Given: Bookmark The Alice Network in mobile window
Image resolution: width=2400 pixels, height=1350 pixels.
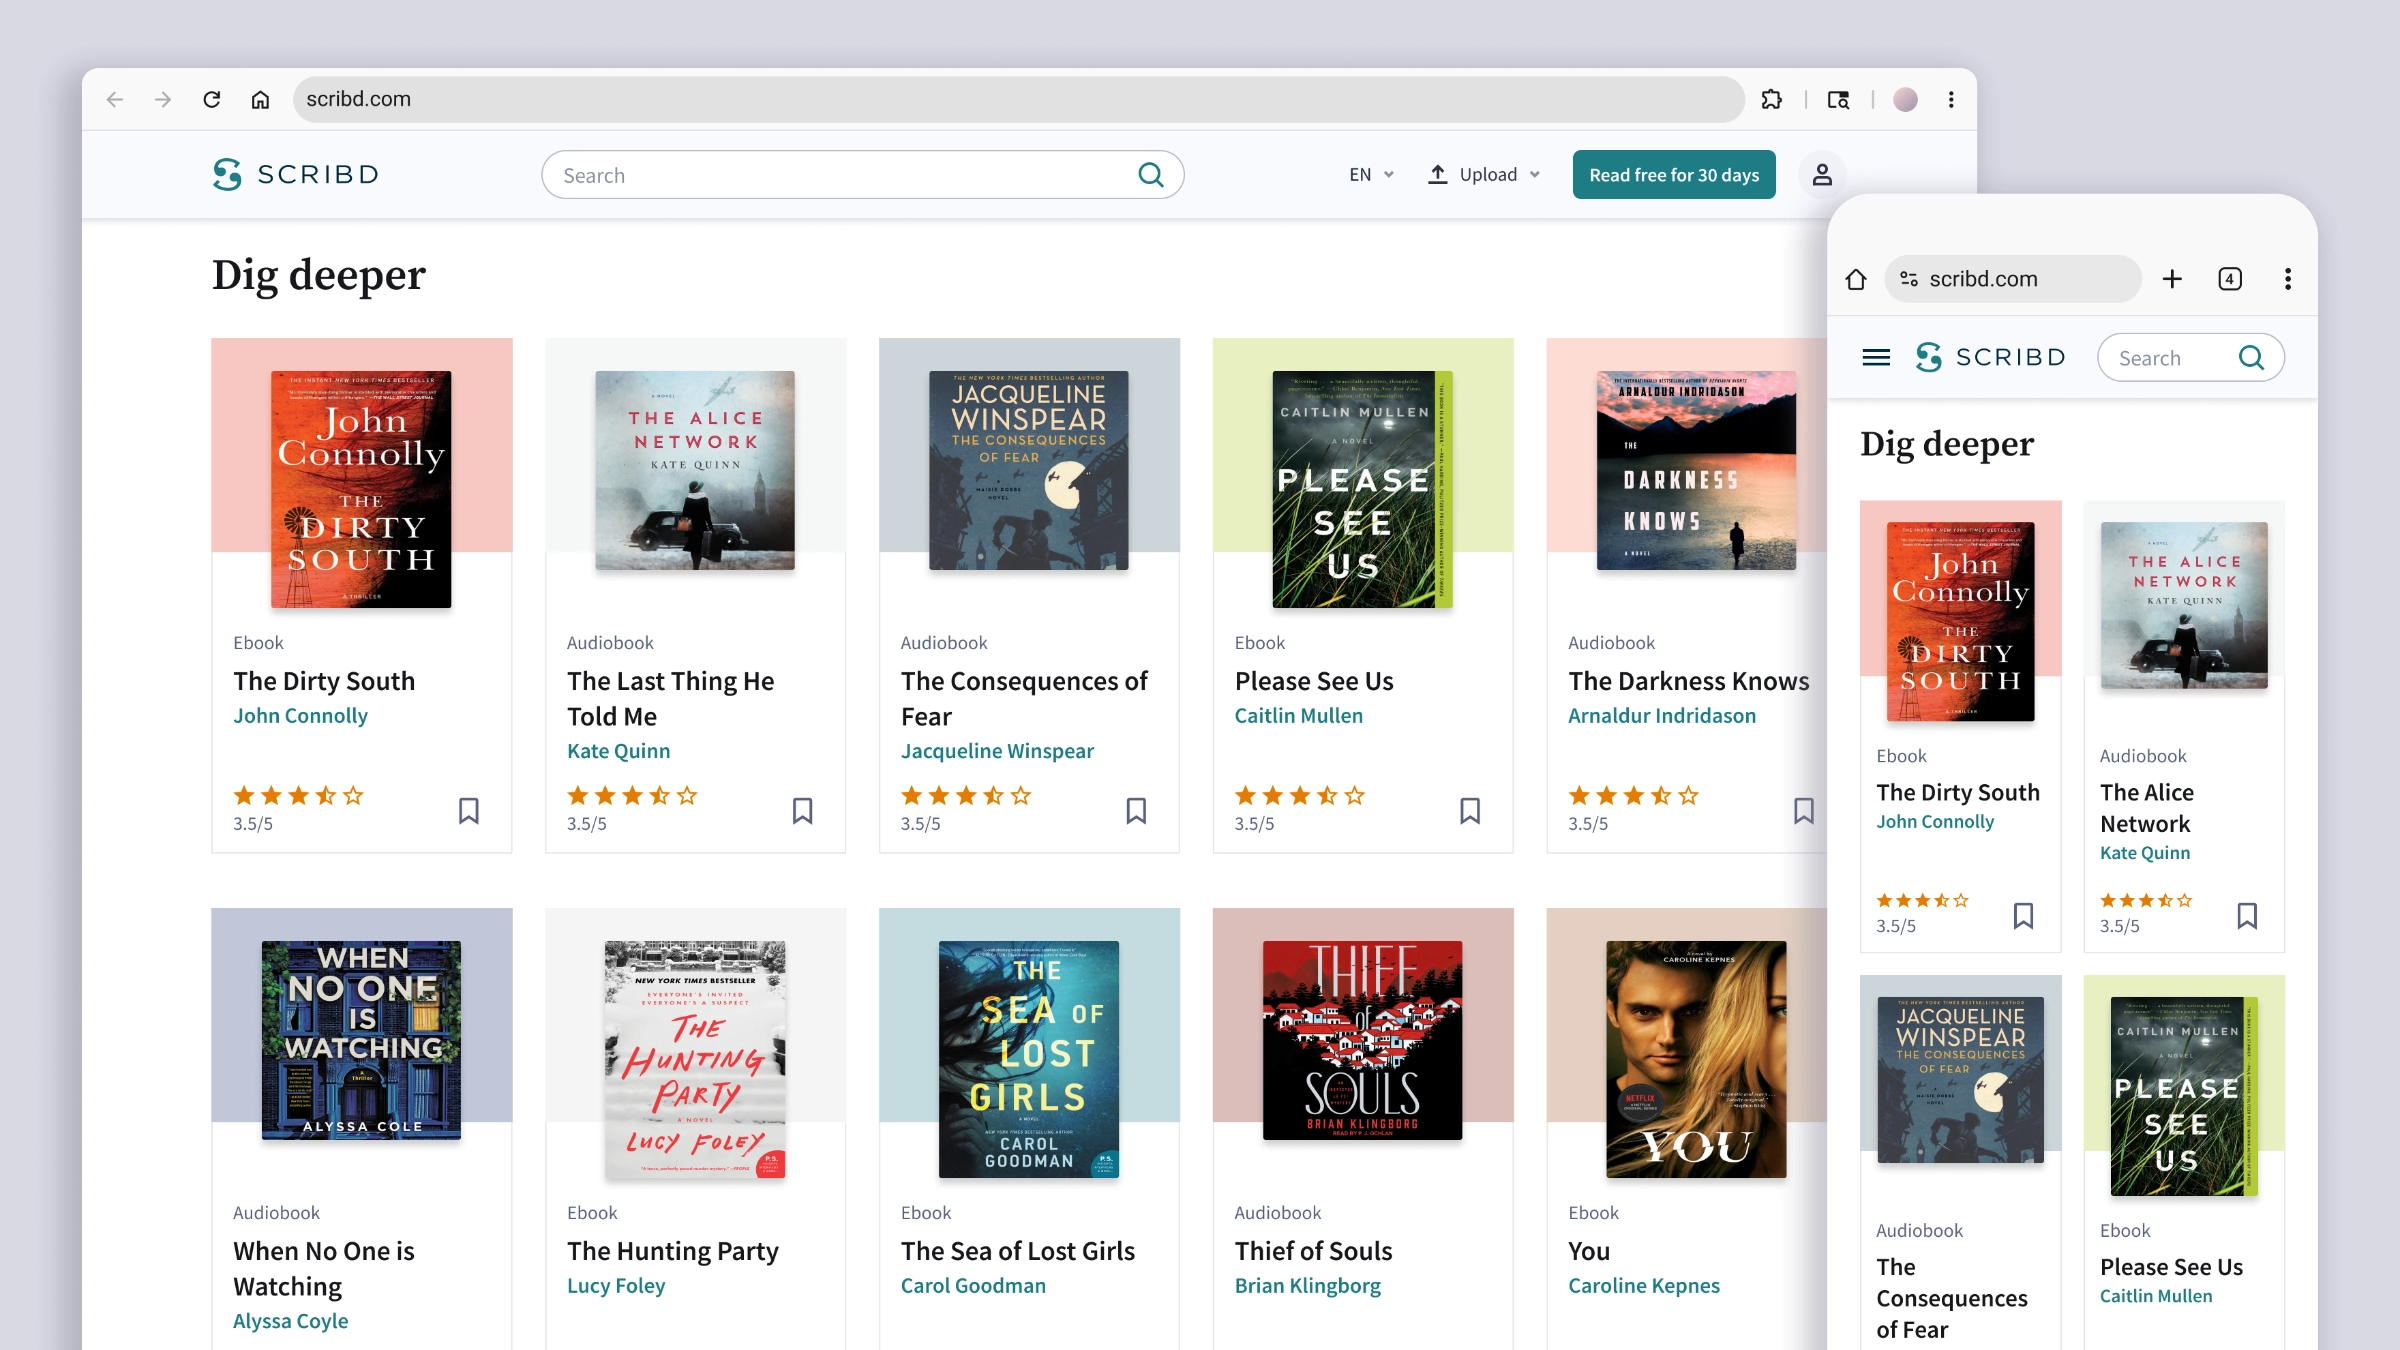Looking at the screenshot, I should [2247, 915].
